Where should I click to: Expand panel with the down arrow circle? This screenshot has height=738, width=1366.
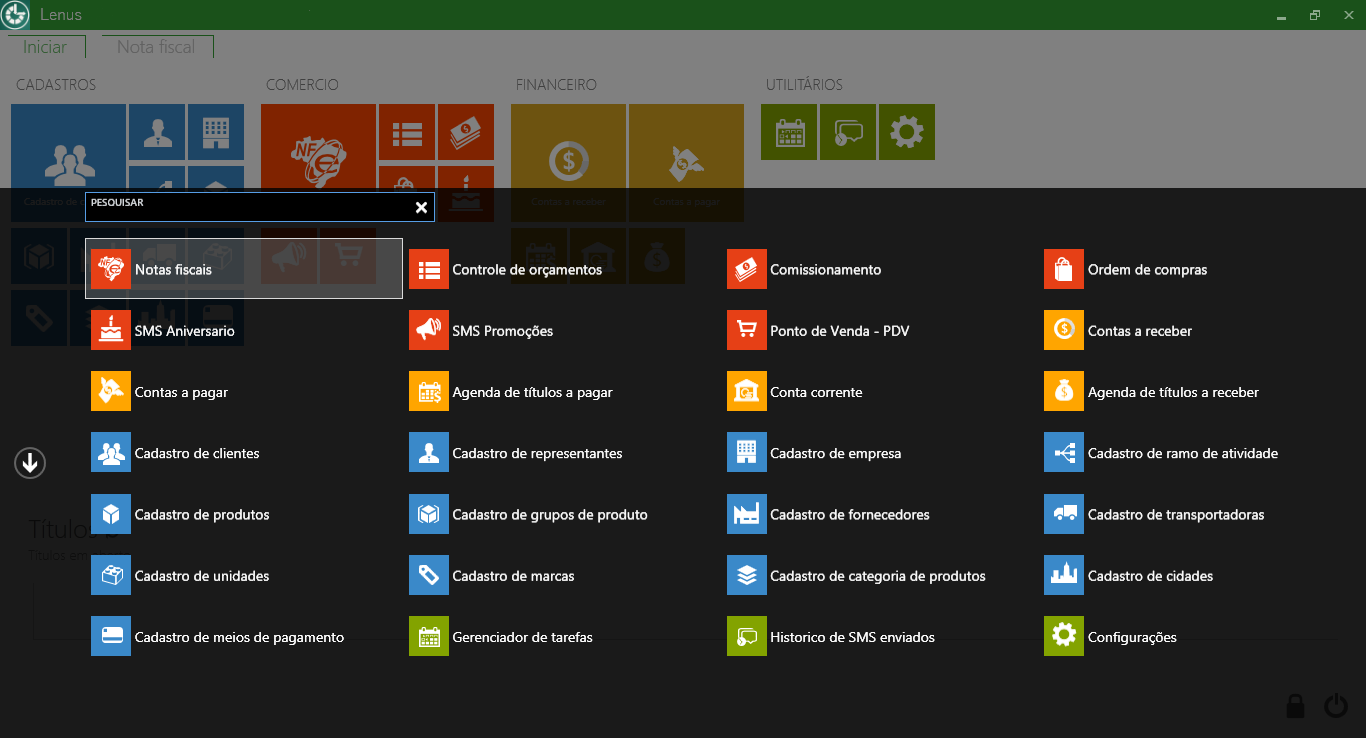click(x=30, y=462)
